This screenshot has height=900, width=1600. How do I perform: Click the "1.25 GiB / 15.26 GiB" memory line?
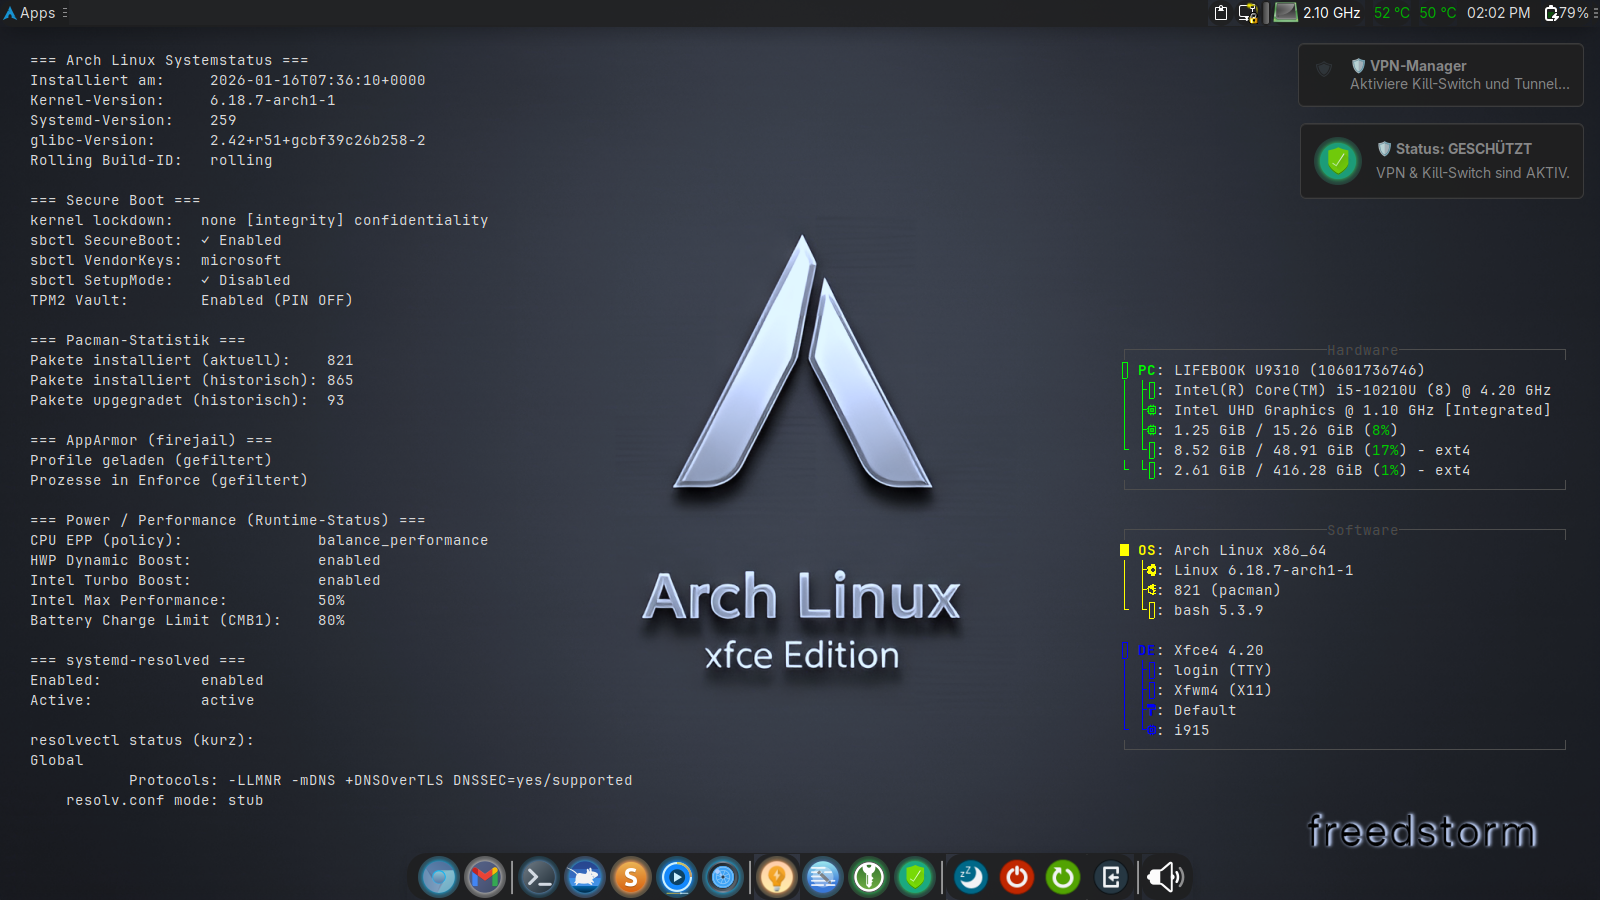click(x=1272, y=430)
